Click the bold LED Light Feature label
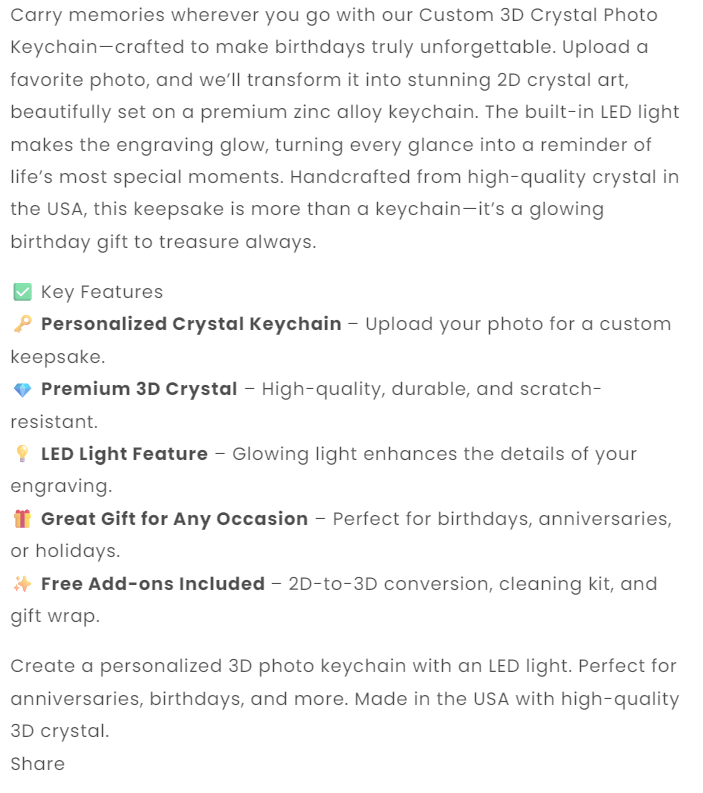703x793 pixels. point(124,454)
